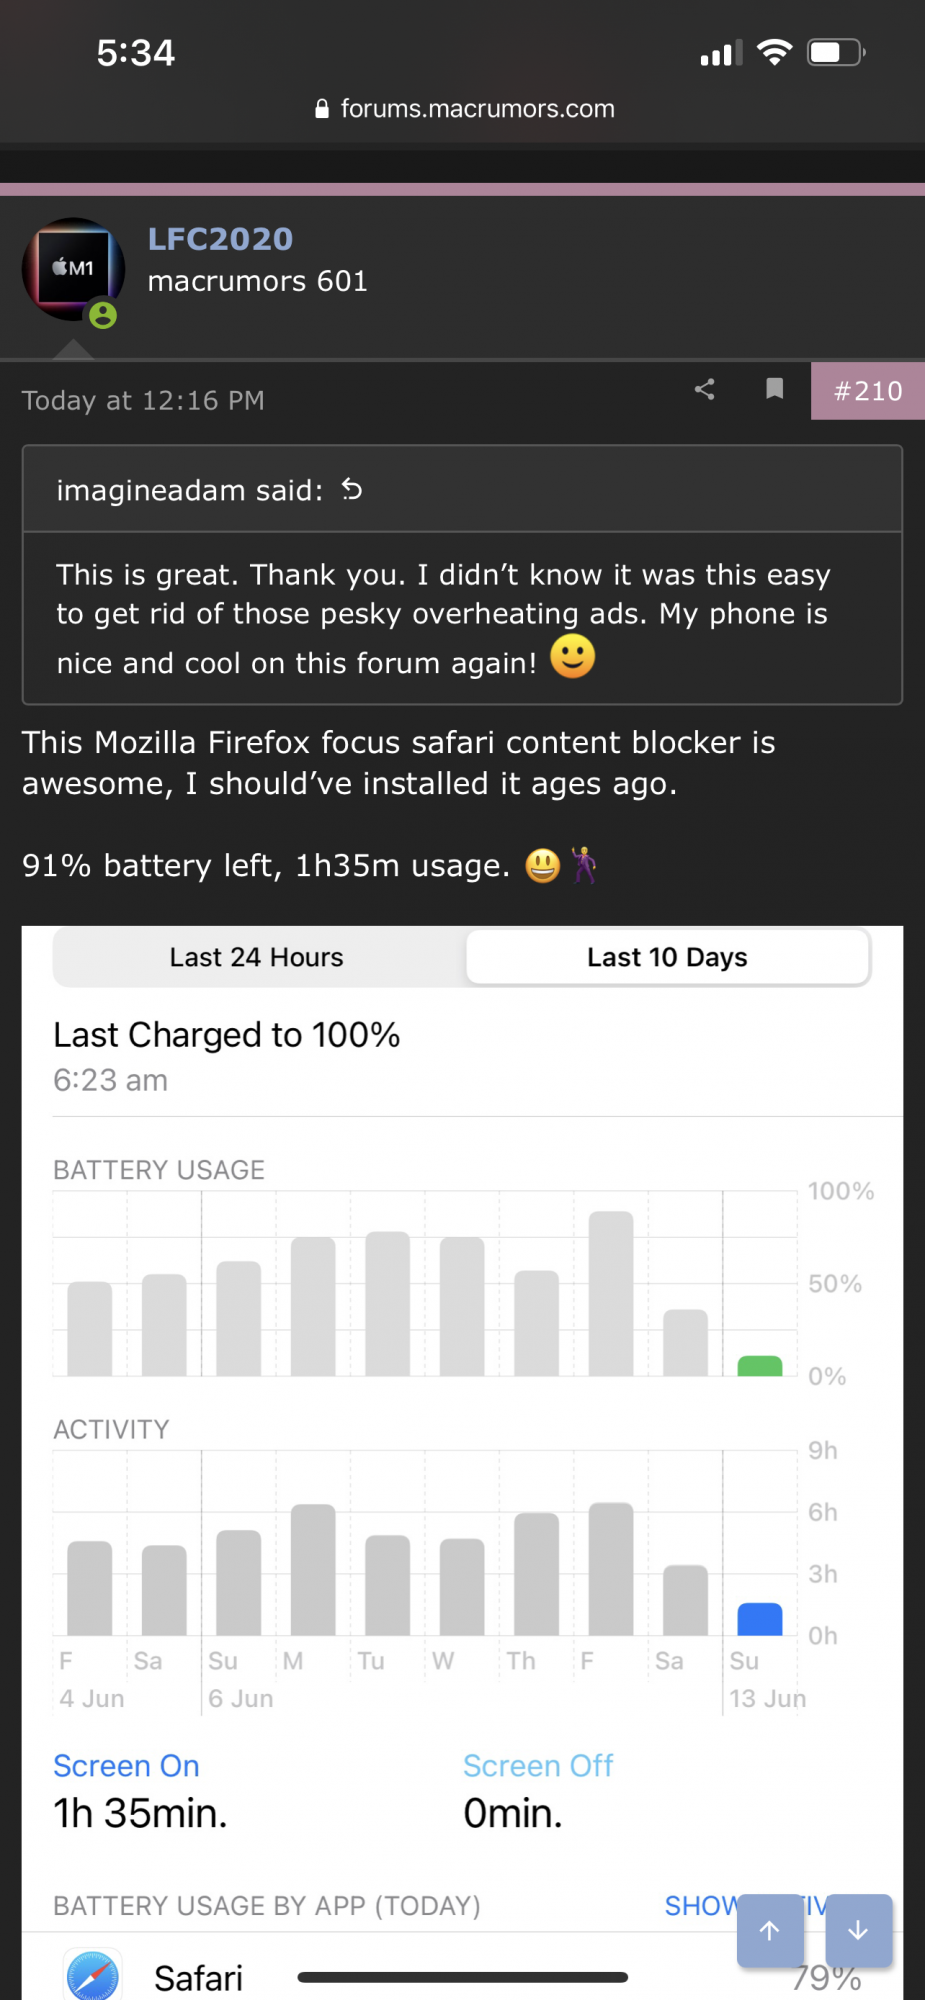Image resolution: width=925 pixels, height=2000 pixels.
Task: Tap the green online status badge on avatar
Action: (103, 315)
